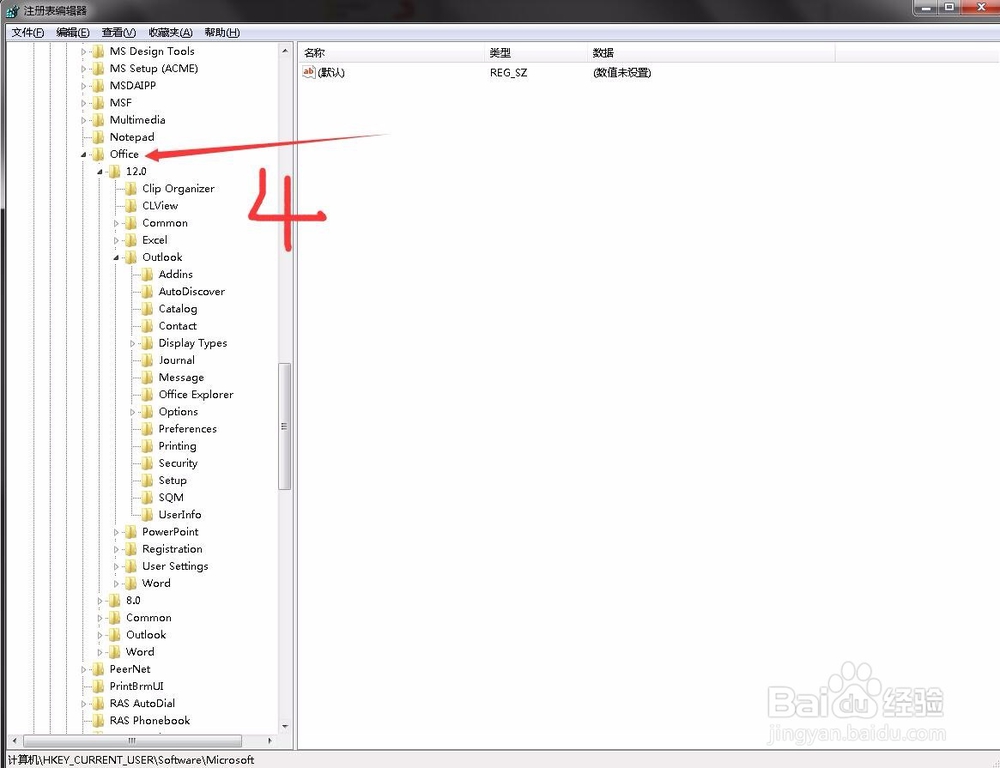Open the 文件(F) menu

click(28, 33)
